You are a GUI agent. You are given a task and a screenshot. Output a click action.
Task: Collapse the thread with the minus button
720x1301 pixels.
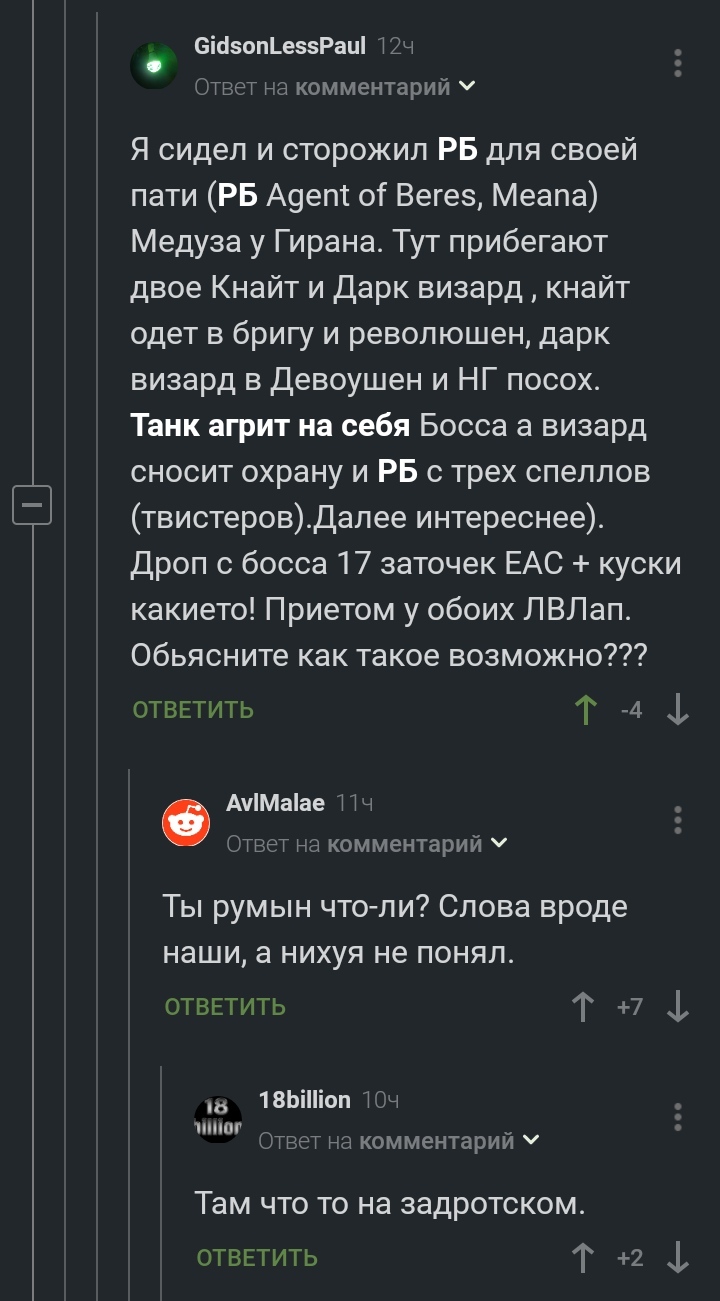coord(33,505)
